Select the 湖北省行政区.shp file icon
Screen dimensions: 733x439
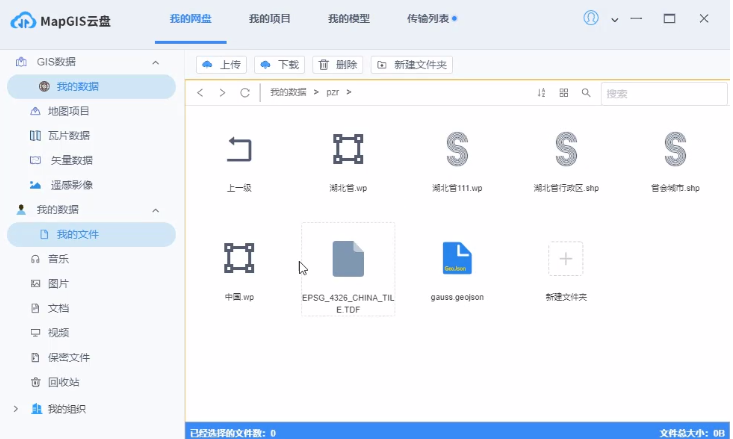(566, 149)
